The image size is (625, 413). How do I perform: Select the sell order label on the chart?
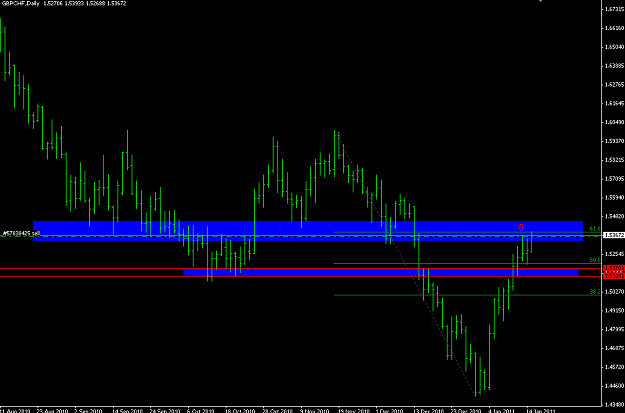coord(21,233)
